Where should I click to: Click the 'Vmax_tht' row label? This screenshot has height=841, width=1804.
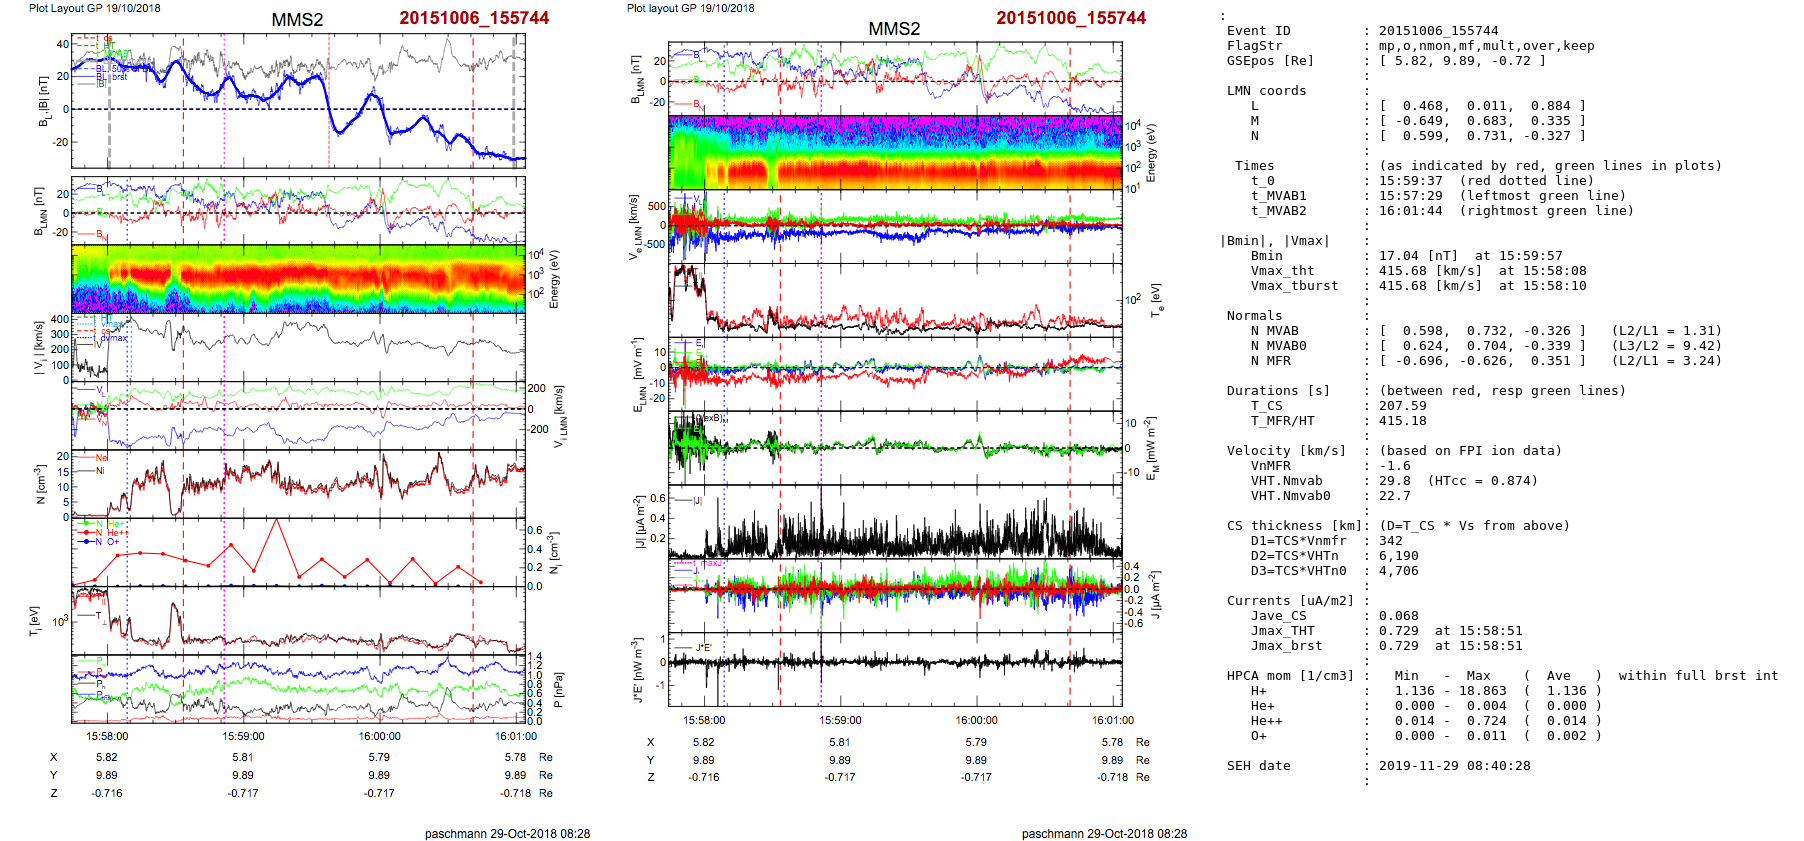[x=1283, y=271]
